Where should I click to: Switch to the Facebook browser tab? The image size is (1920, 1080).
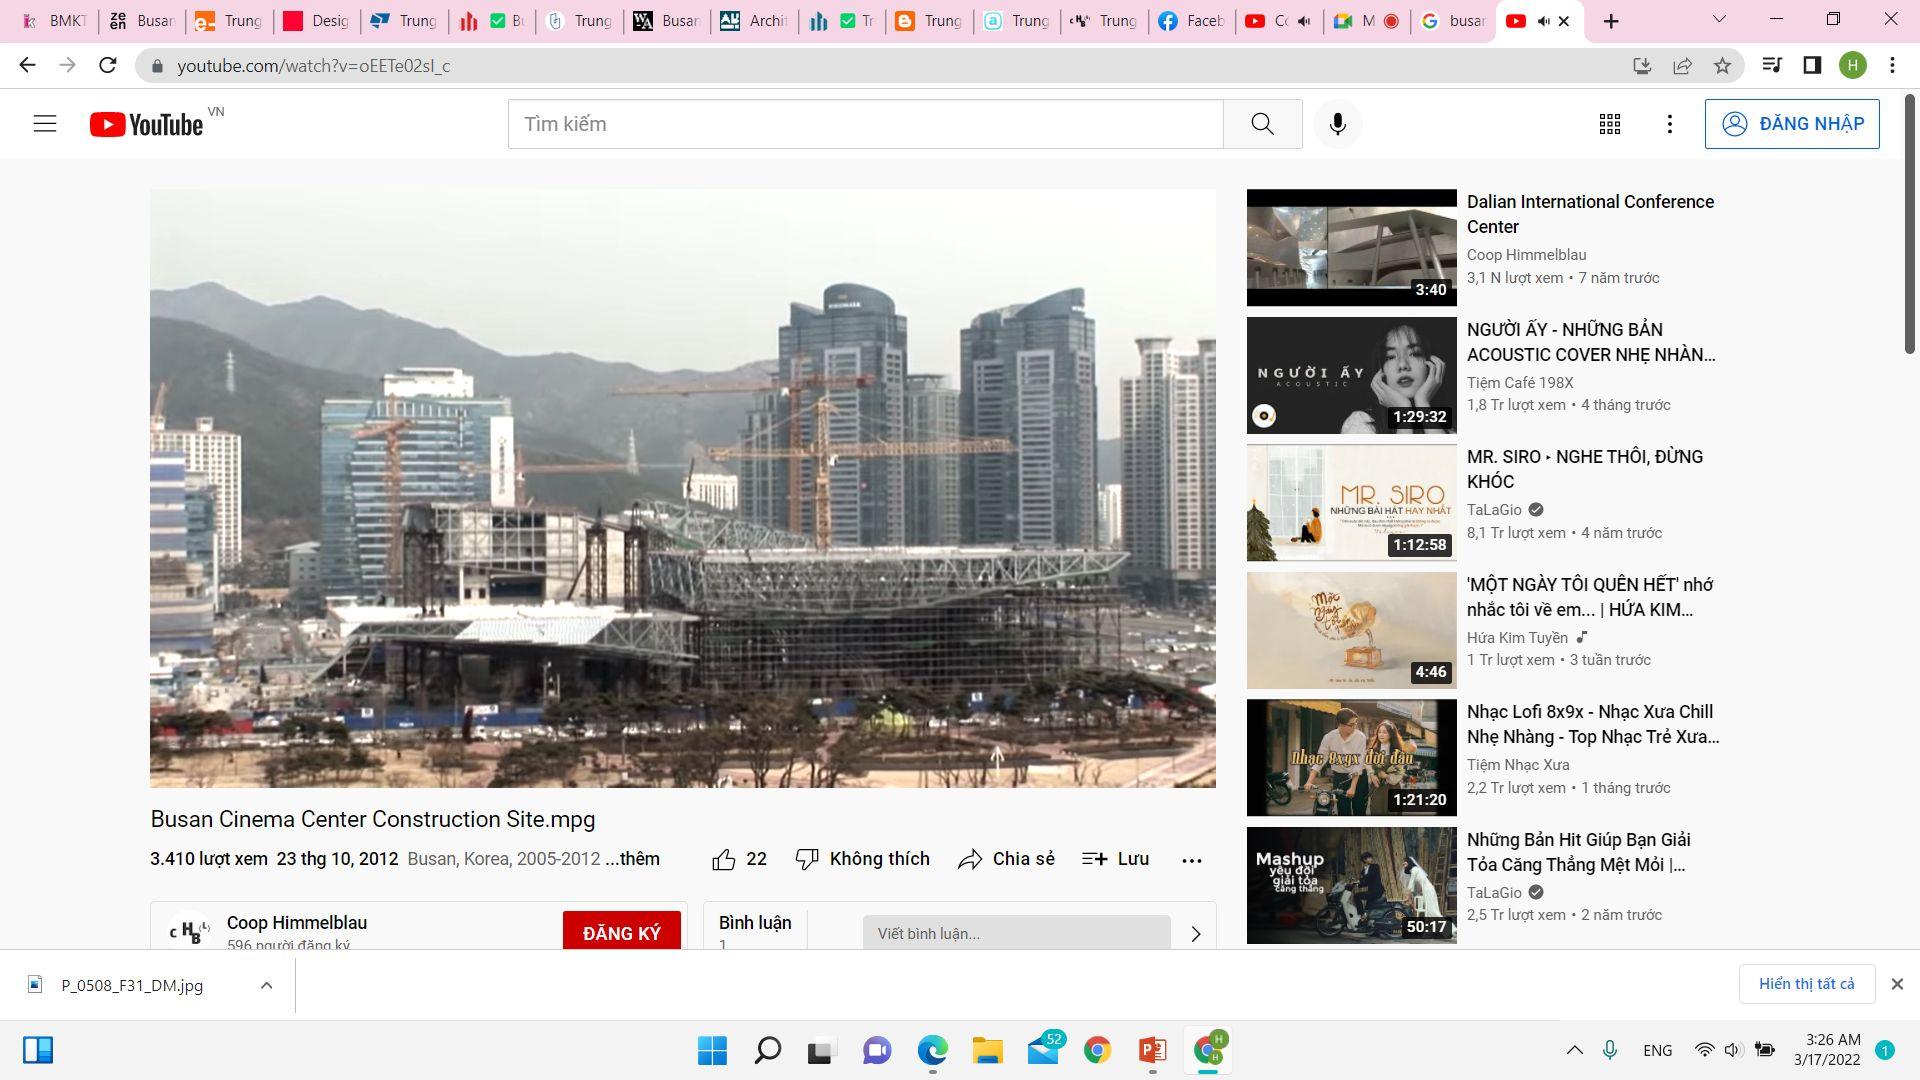pos(1190,21)
